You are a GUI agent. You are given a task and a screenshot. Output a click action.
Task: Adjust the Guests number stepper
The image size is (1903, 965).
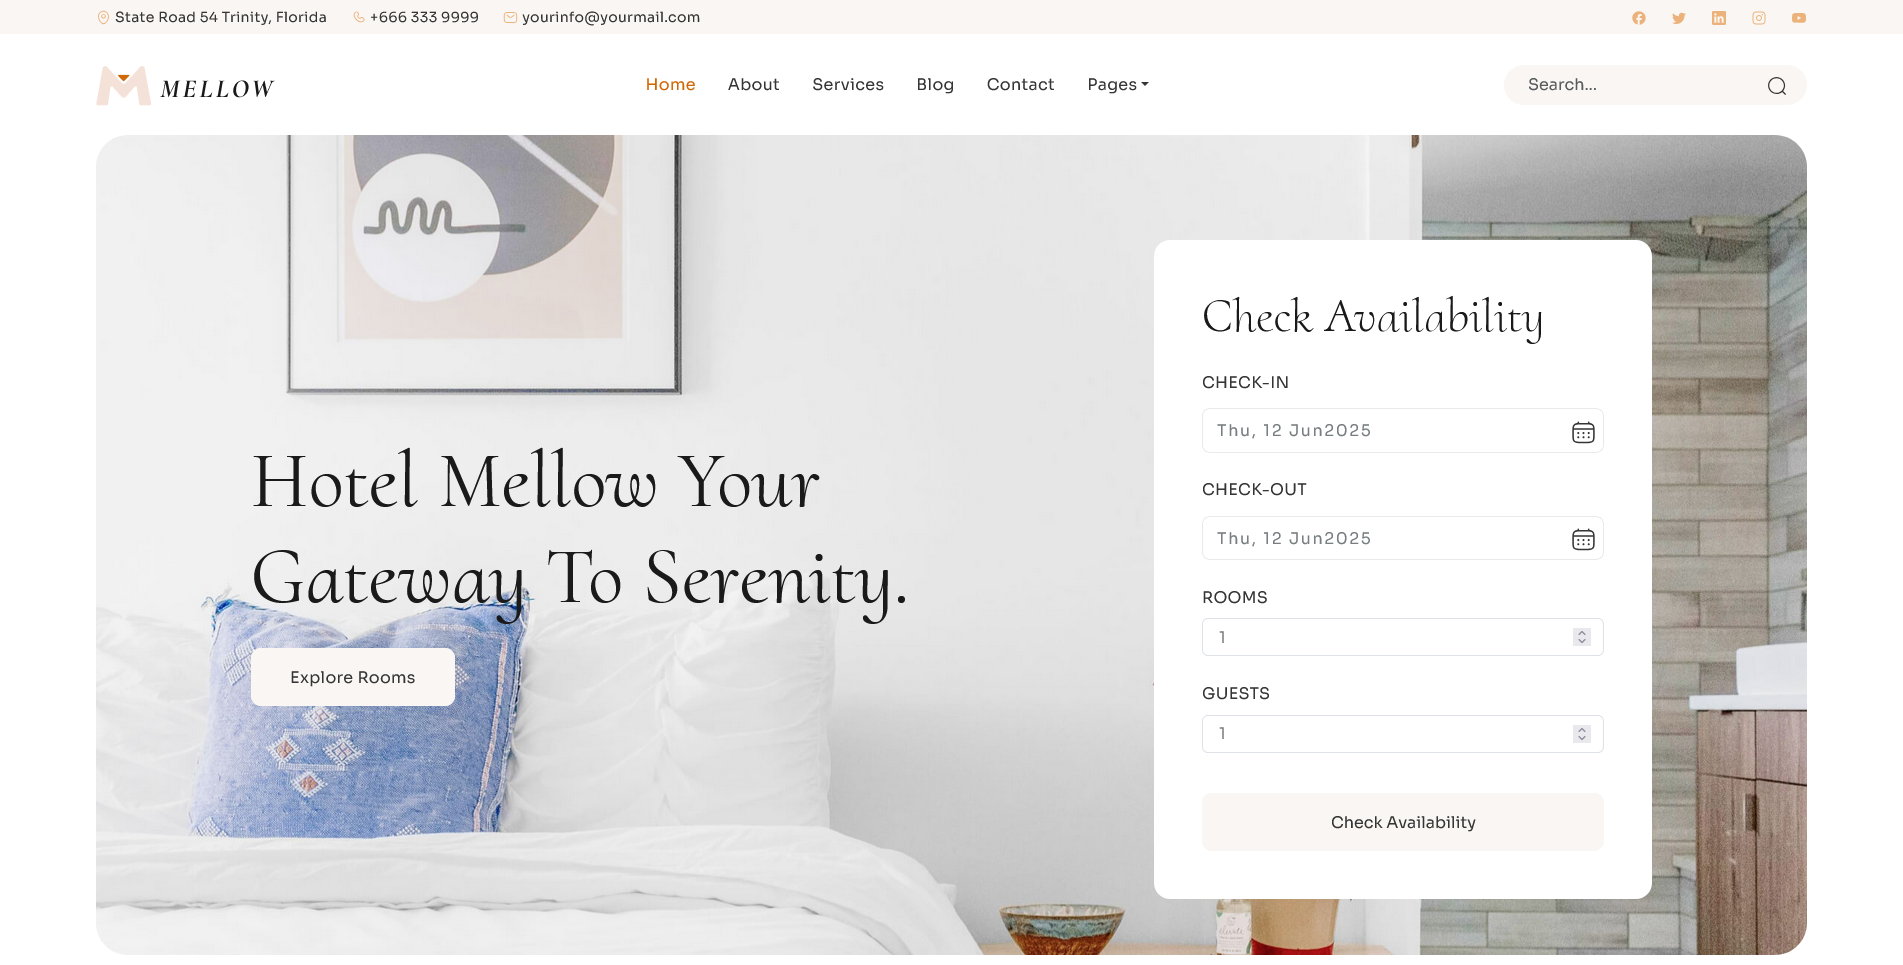pos(1581,734)
